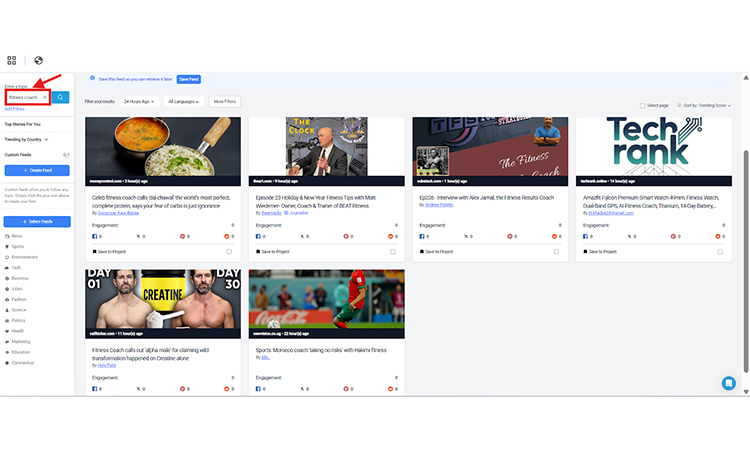Click X icon on dal chawal card
The height and width of the screenshot is (450, 750).
click(x=139, y=236)
